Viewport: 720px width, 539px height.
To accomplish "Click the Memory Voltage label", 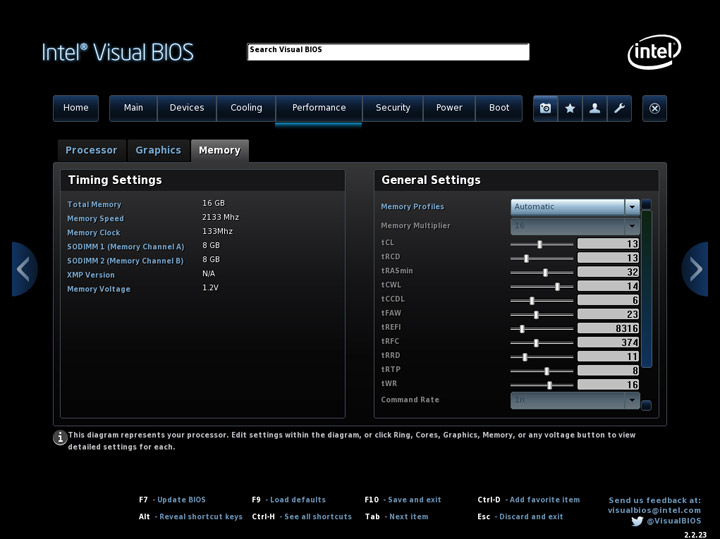I will pyautogui.click(x=99, y=289).
